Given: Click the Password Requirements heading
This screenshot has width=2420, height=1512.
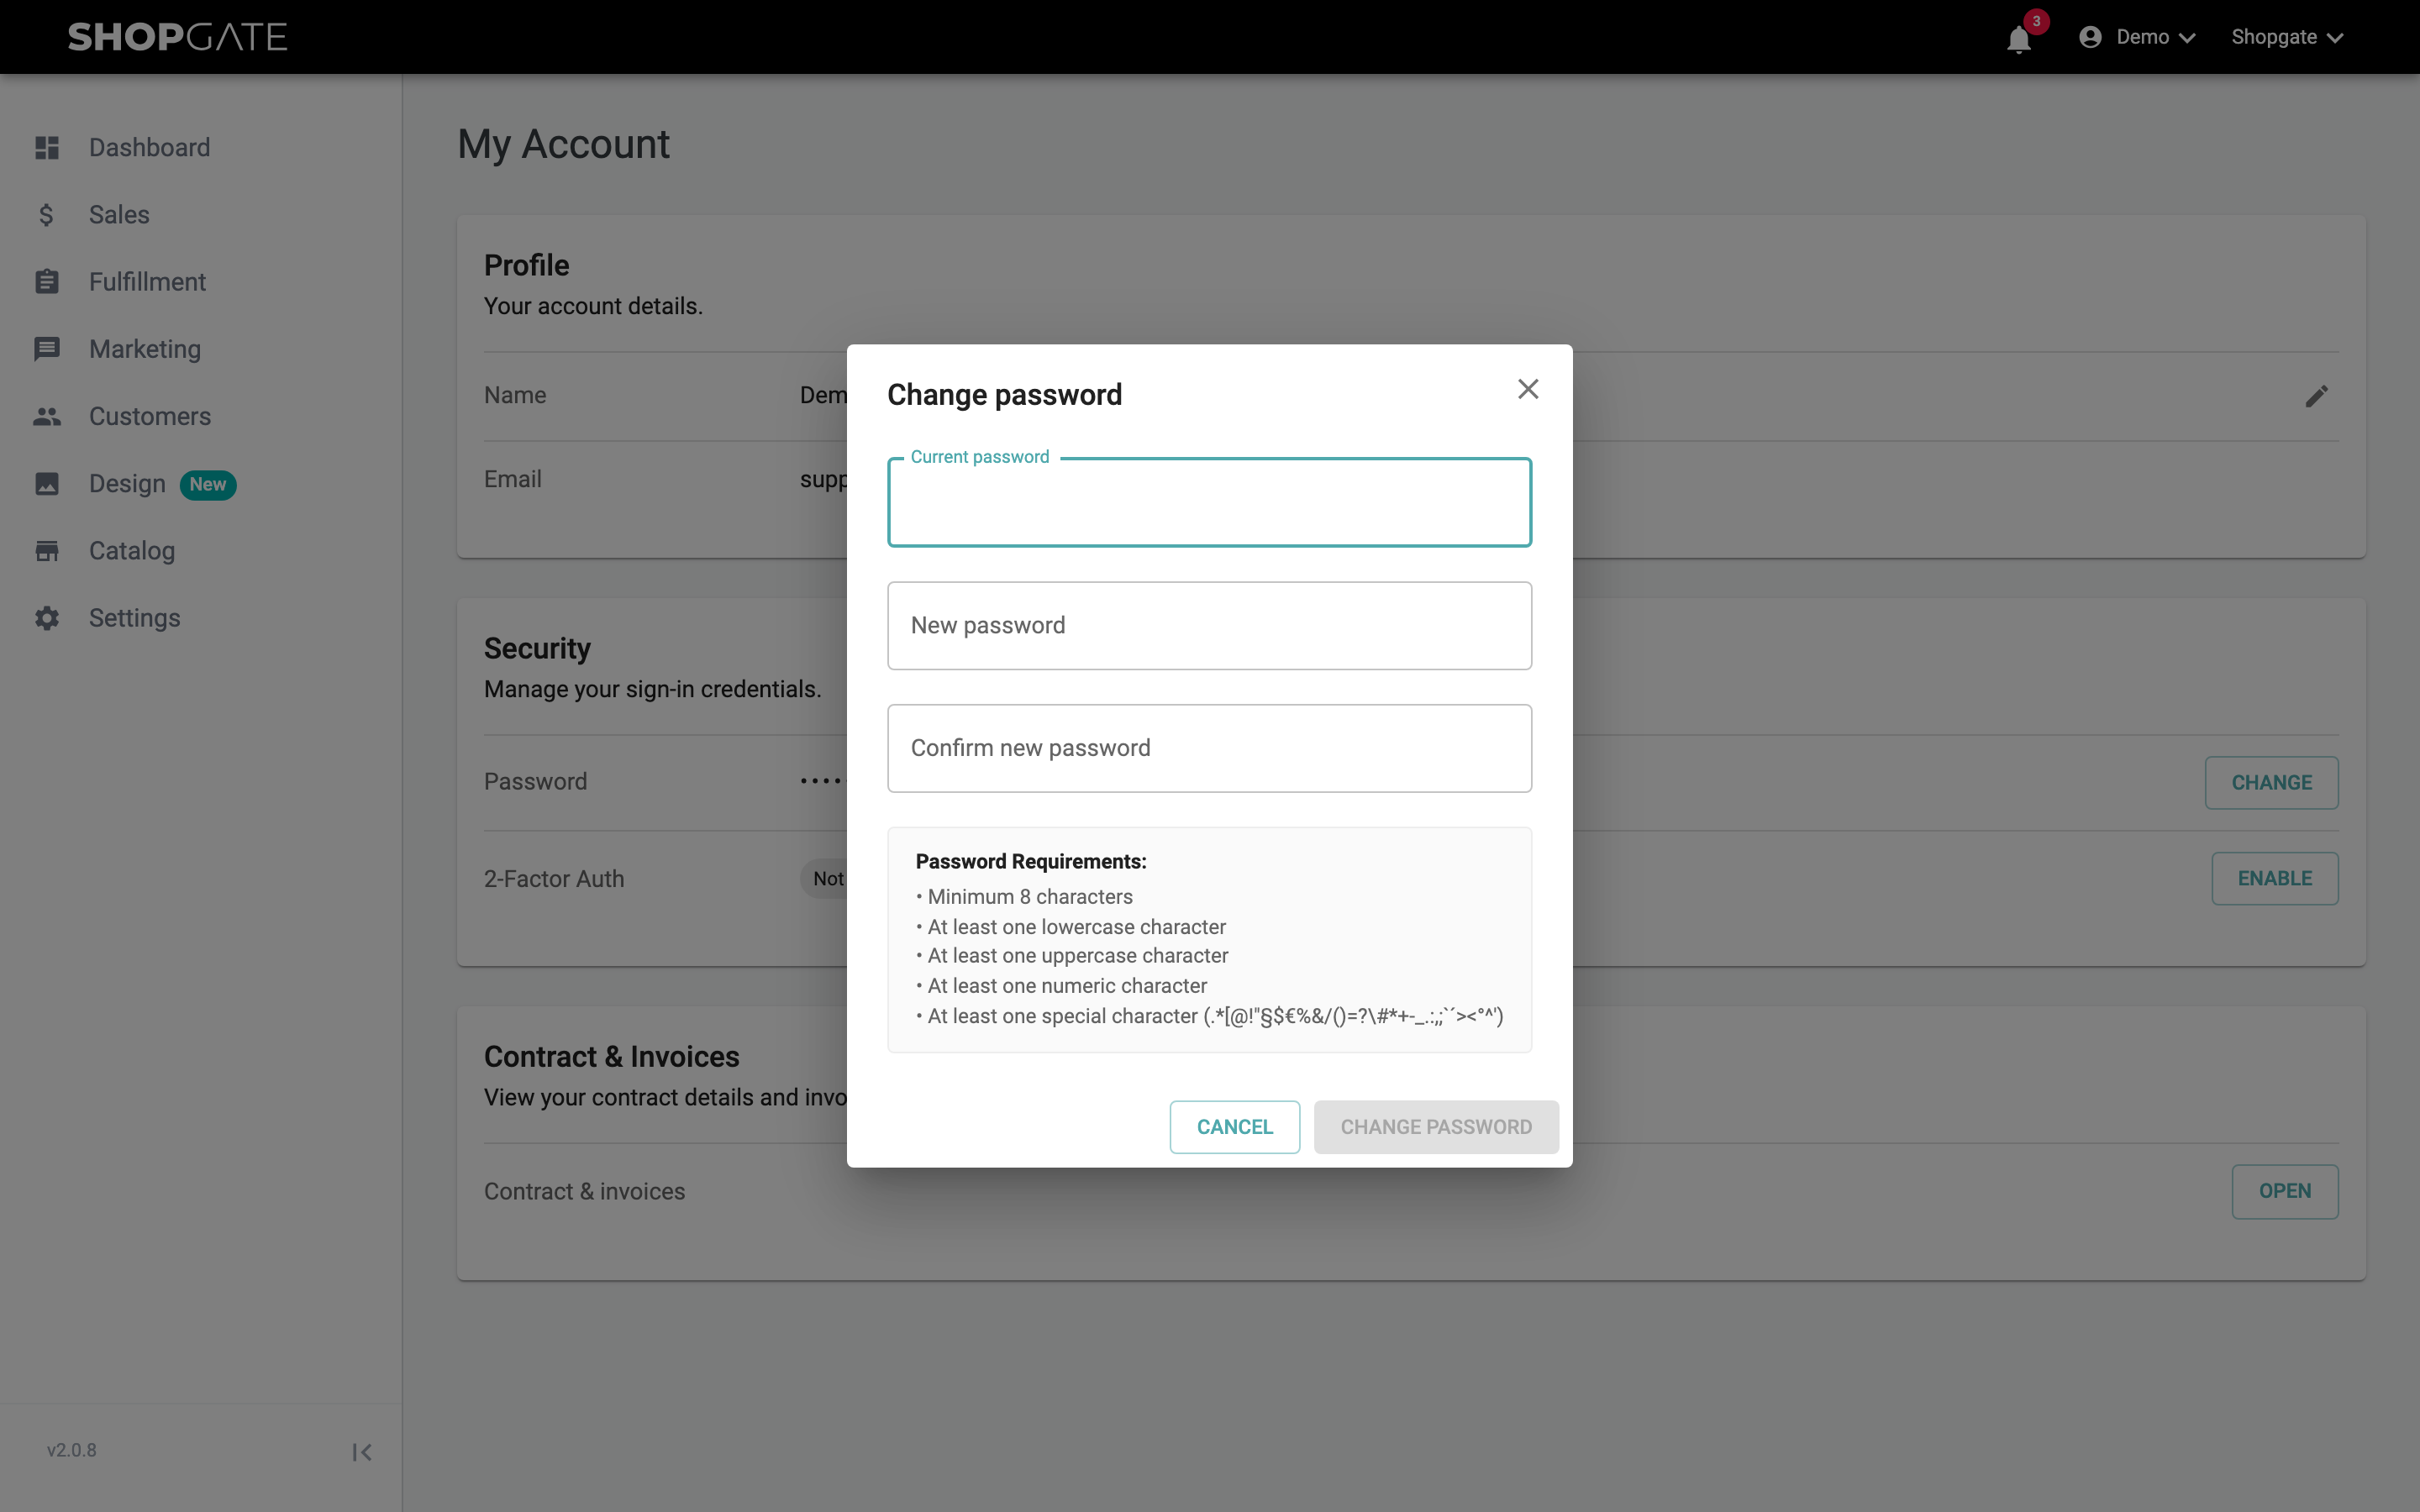Looking at the screenshot, I should pyautogui.click(x=1031, y=862).
